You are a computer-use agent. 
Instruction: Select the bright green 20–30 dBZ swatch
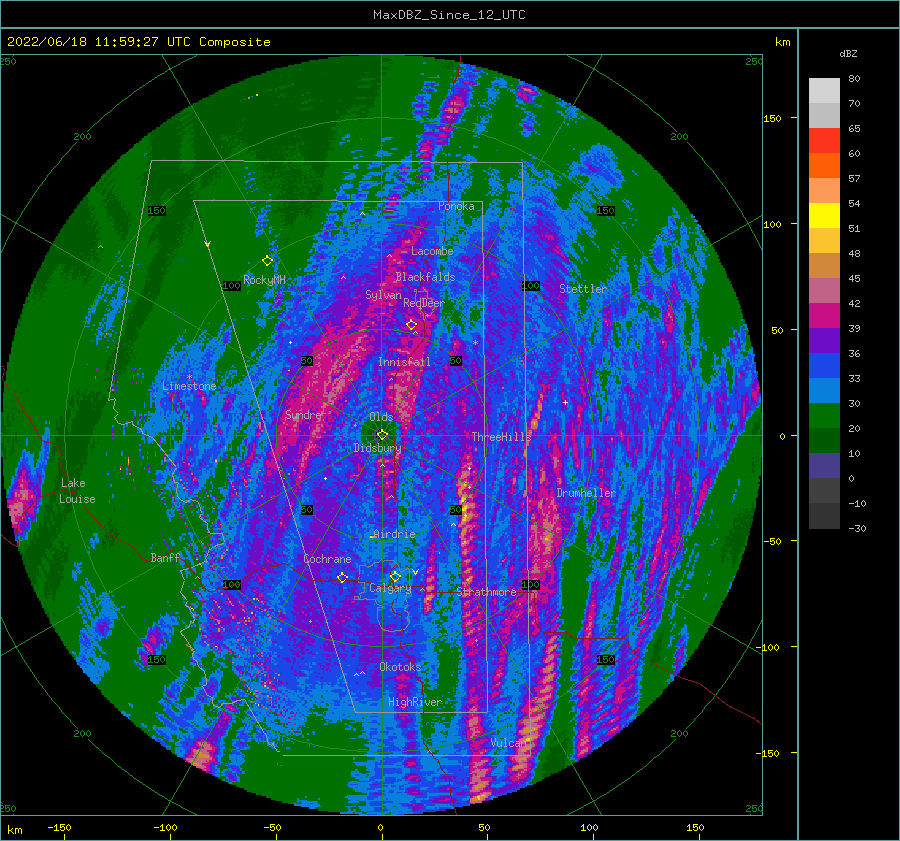[x=824, y=416]
